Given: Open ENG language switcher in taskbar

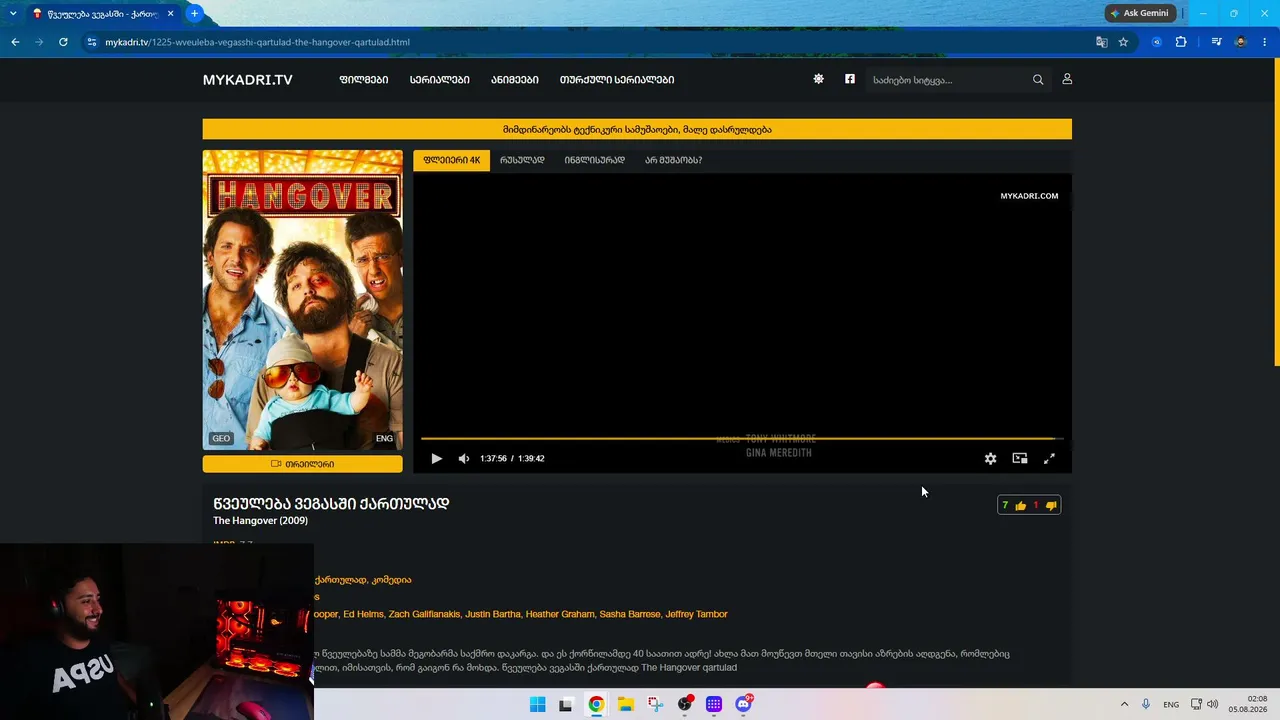Looking at the screenshot, I should pyautogui.click(x=1171, y=704).
